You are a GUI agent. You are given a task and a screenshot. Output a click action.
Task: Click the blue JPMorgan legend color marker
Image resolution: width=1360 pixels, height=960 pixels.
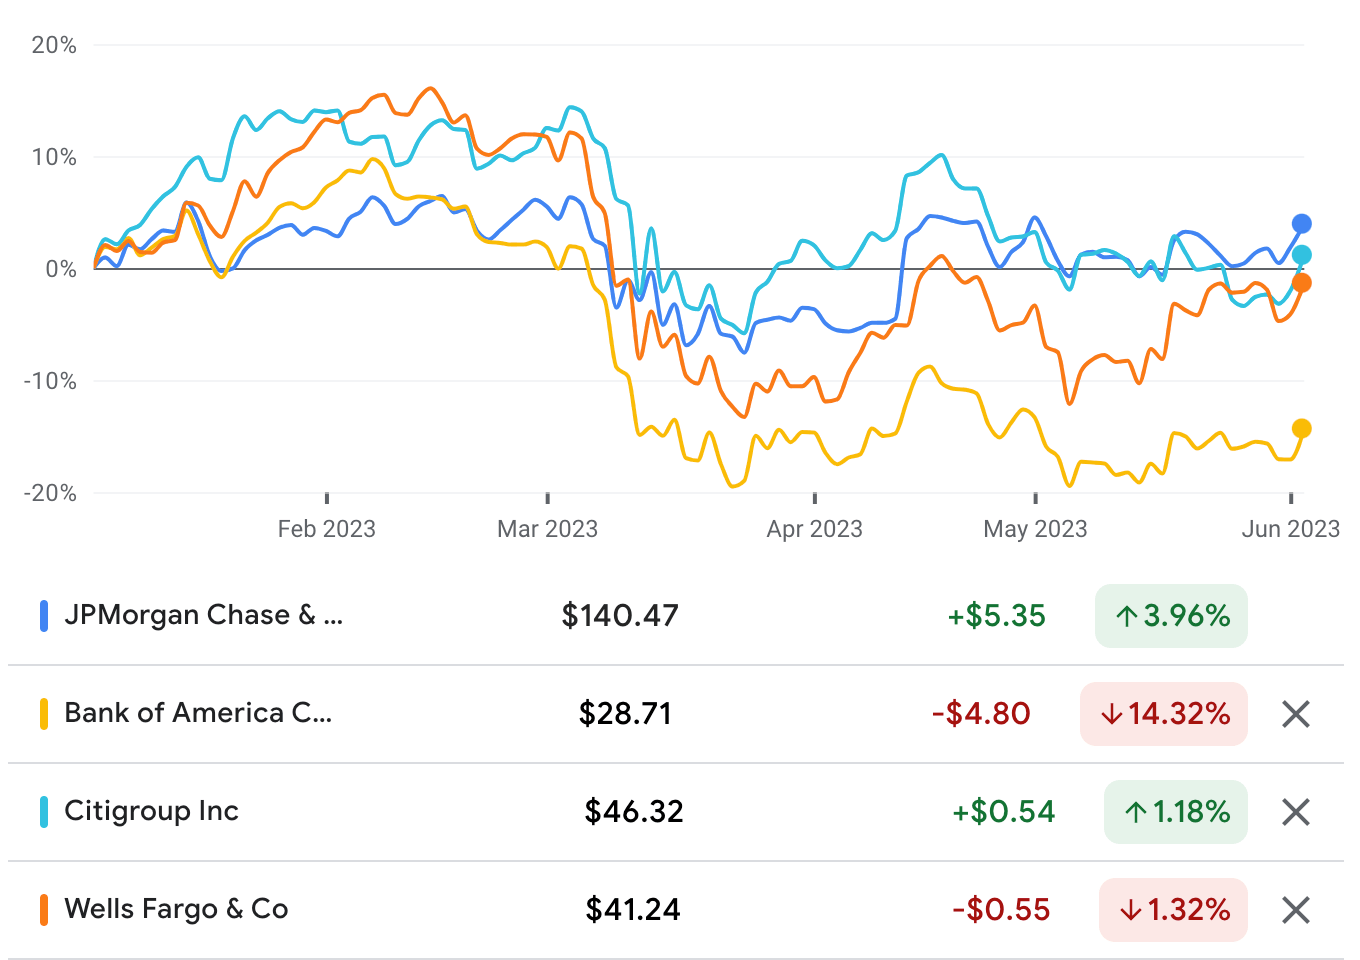click(42, 616)
